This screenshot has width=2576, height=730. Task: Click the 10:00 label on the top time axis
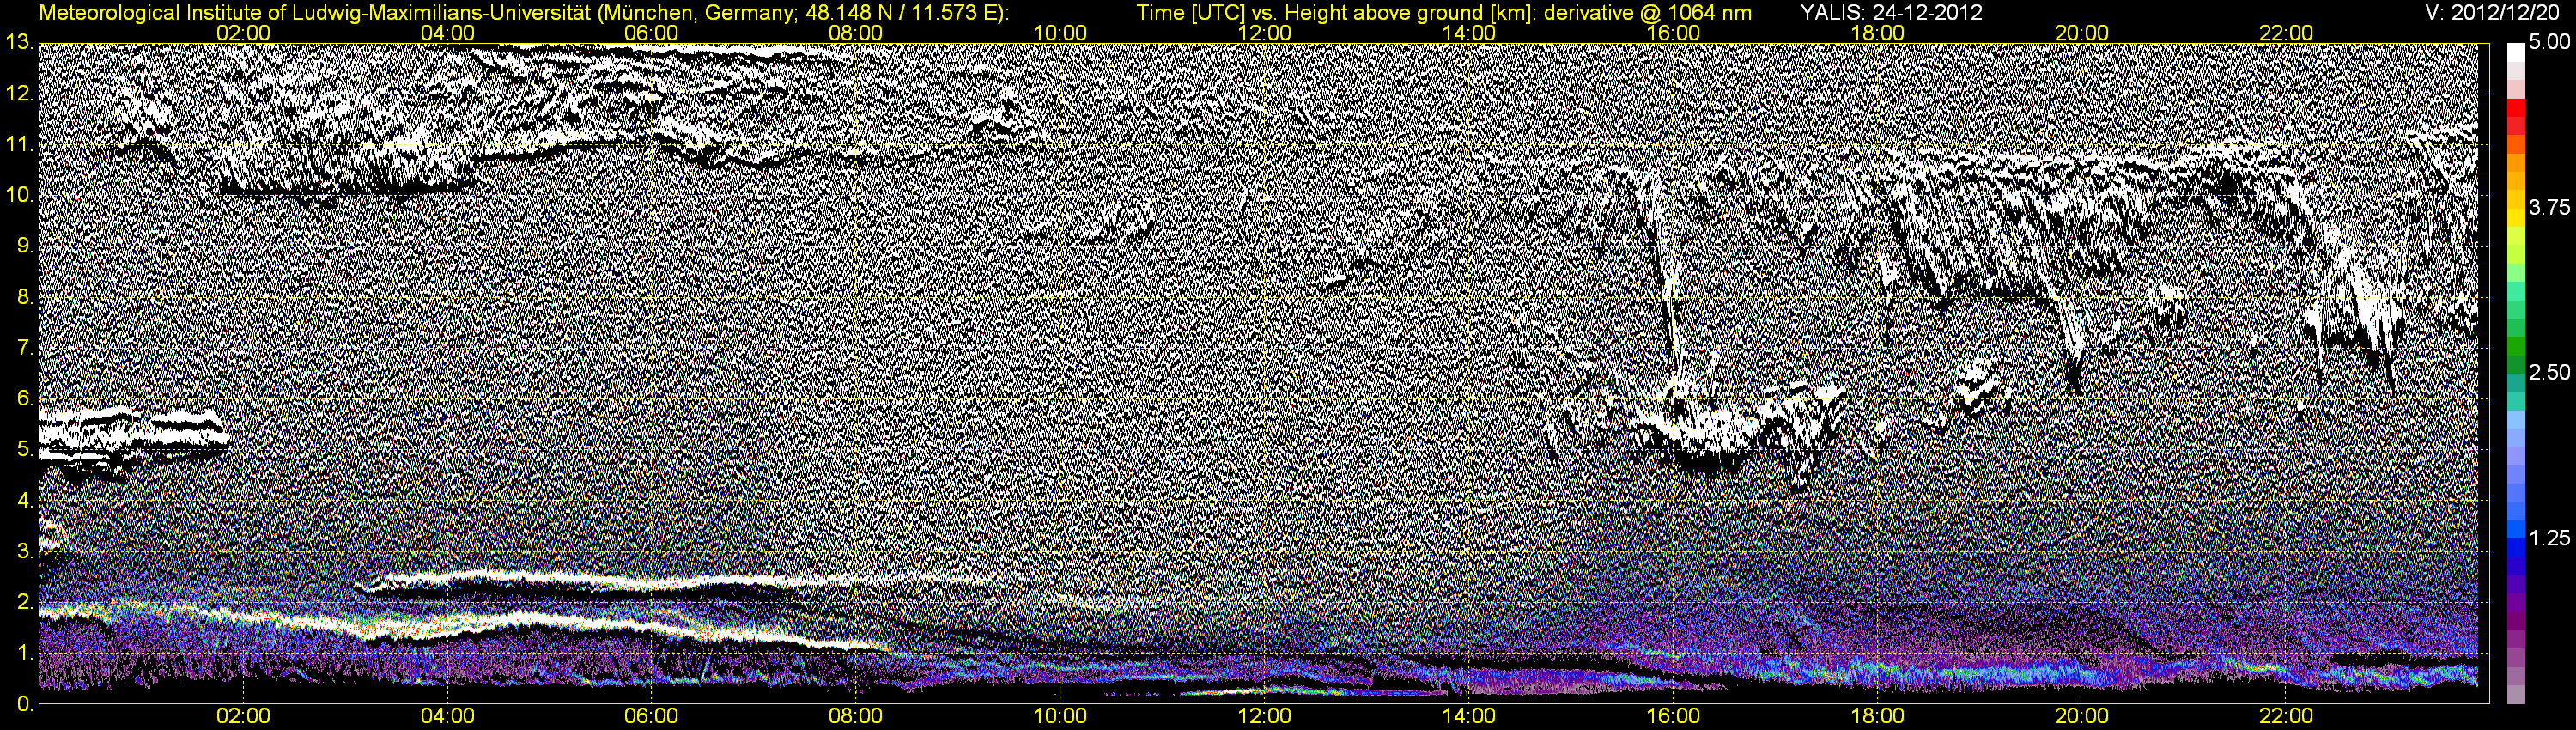click(x=1060, y=33)
